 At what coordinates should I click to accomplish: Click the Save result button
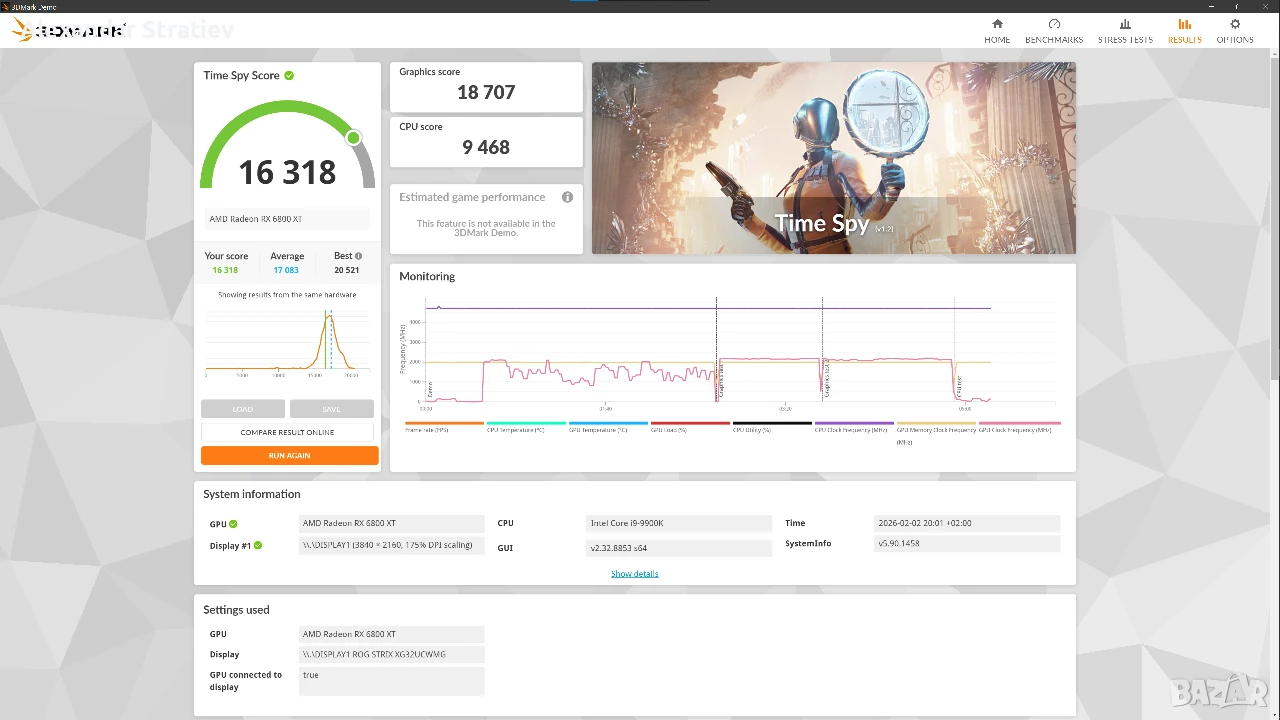click(332, 409)
